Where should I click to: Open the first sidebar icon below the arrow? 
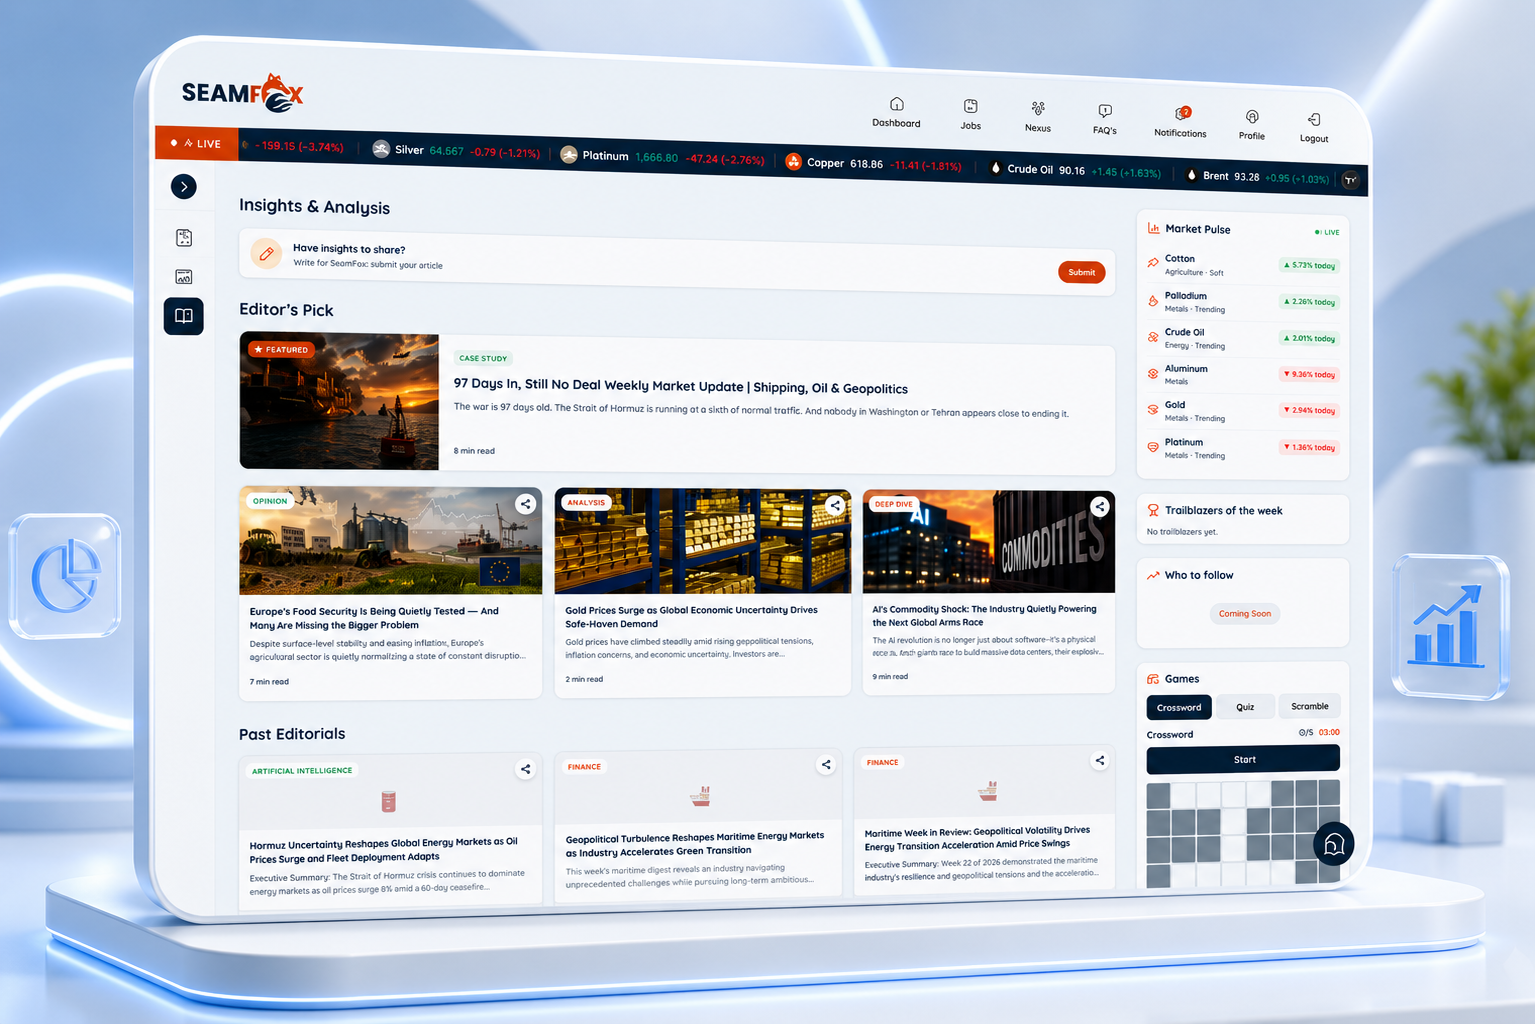184,238
